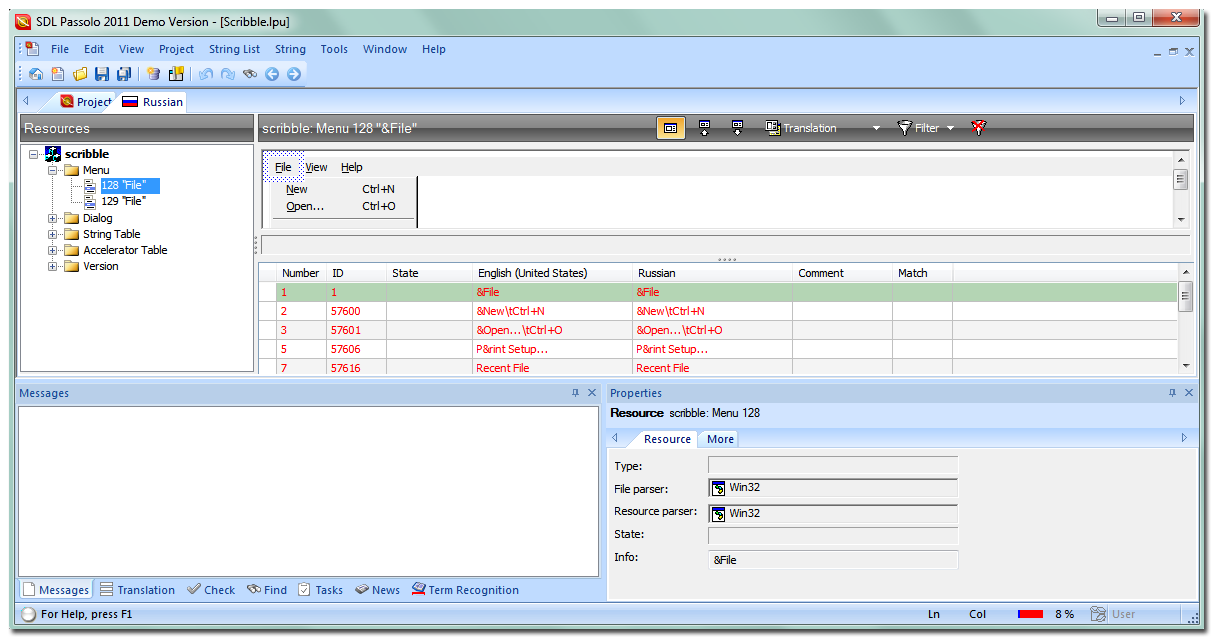Screen dimensions: 1214x639
Task: Click the previous resource up-arrow icon
Action: [704, 128]
